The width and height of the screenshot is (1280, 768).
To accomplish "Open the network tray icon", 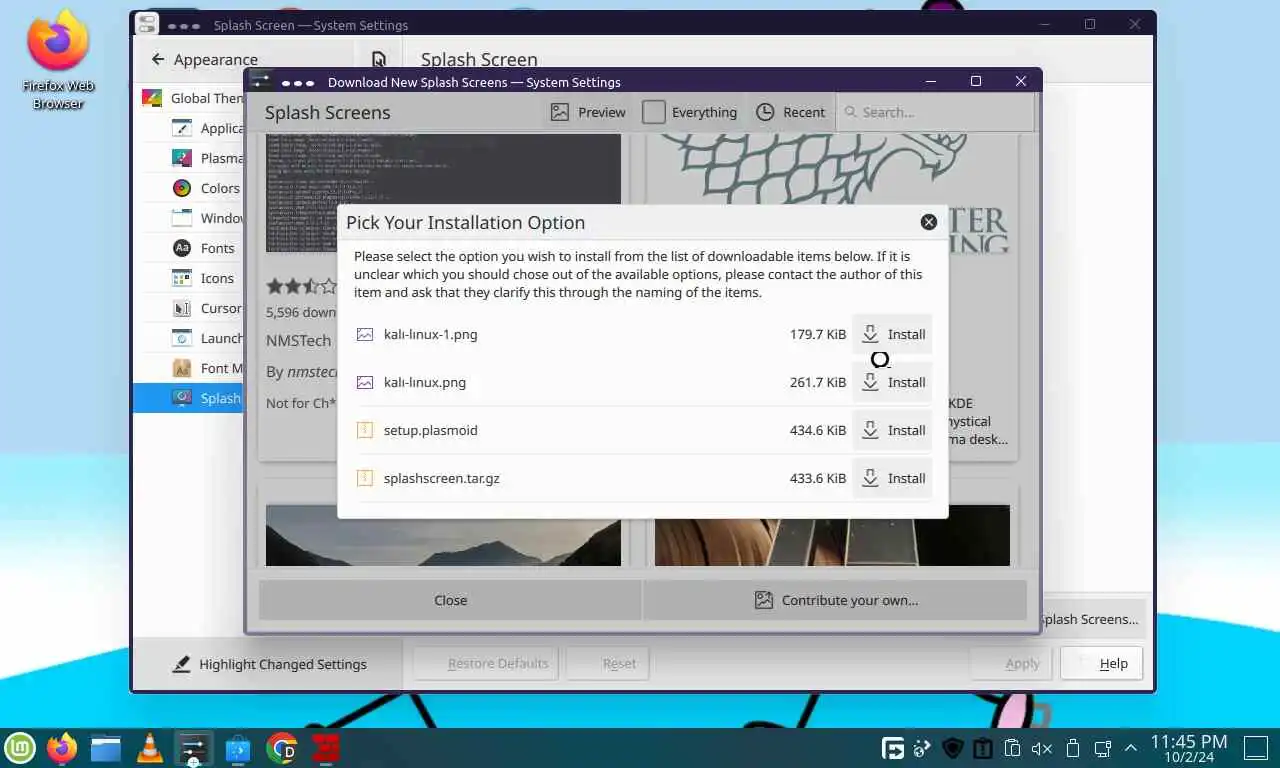I will point(1102,748).
